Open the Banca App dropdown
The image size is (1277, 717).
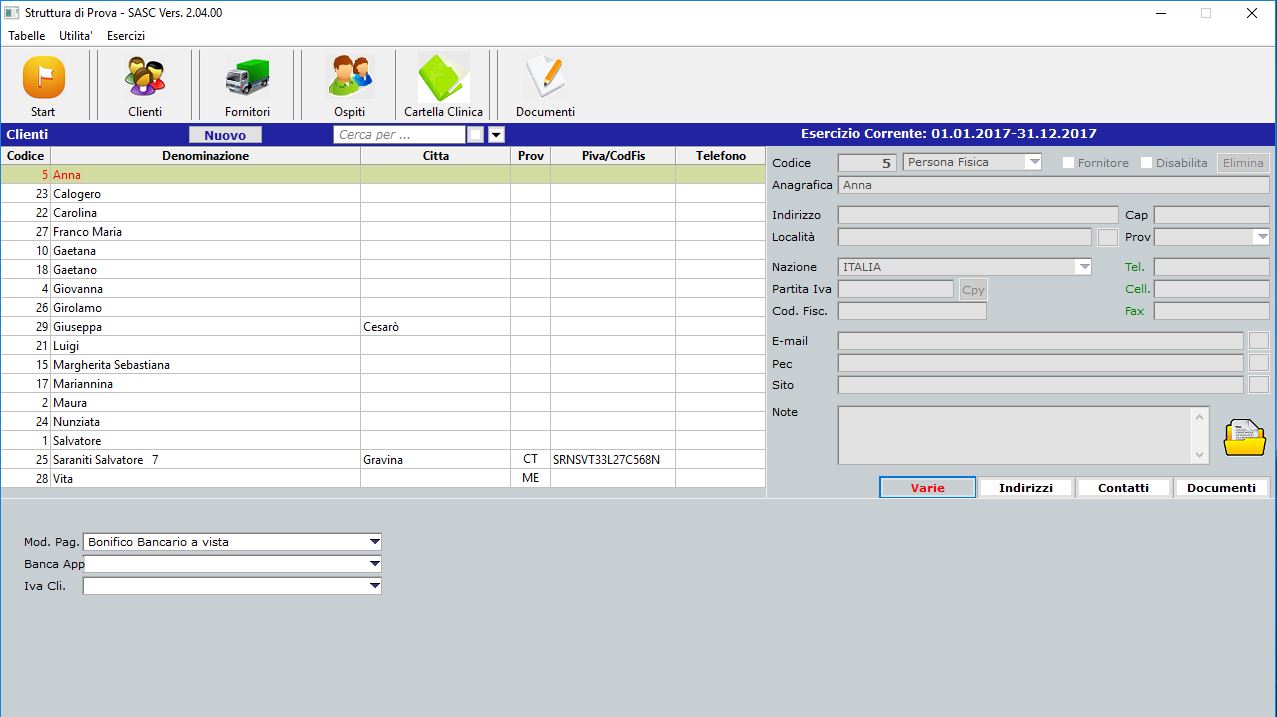(x=374, y=564)
